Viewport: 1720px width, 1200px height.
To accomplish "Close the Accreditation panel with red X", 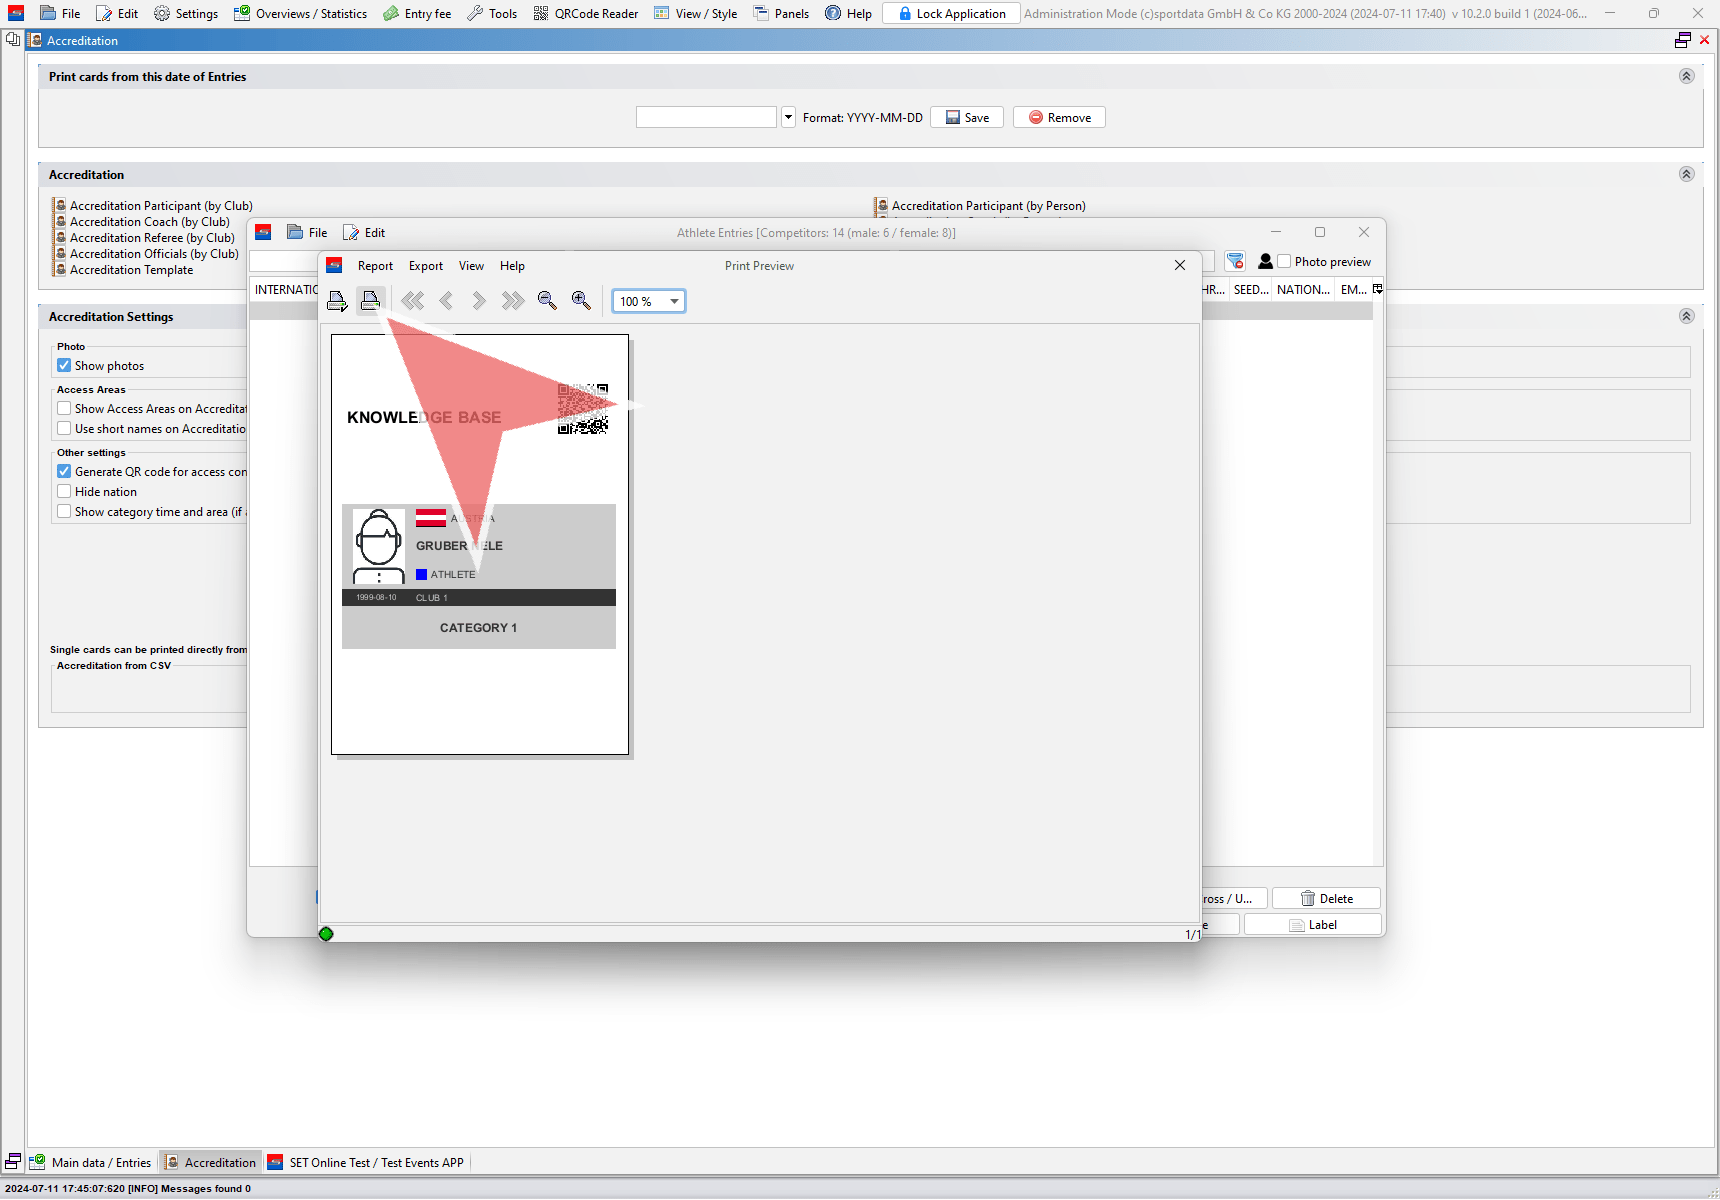I will pyautogui.click(x=1705, y=40).
